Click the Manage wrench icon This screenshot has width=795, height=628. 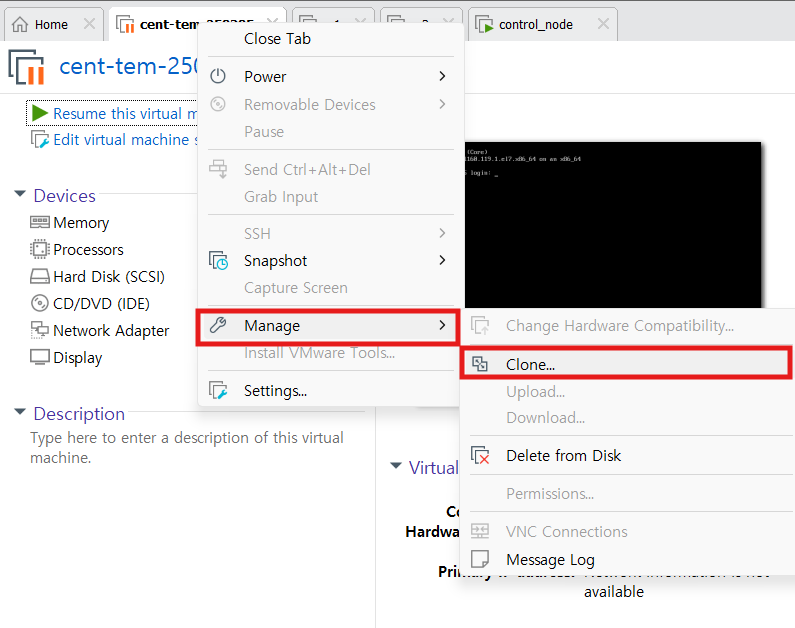pyautogui.click(x=218, y=325)
